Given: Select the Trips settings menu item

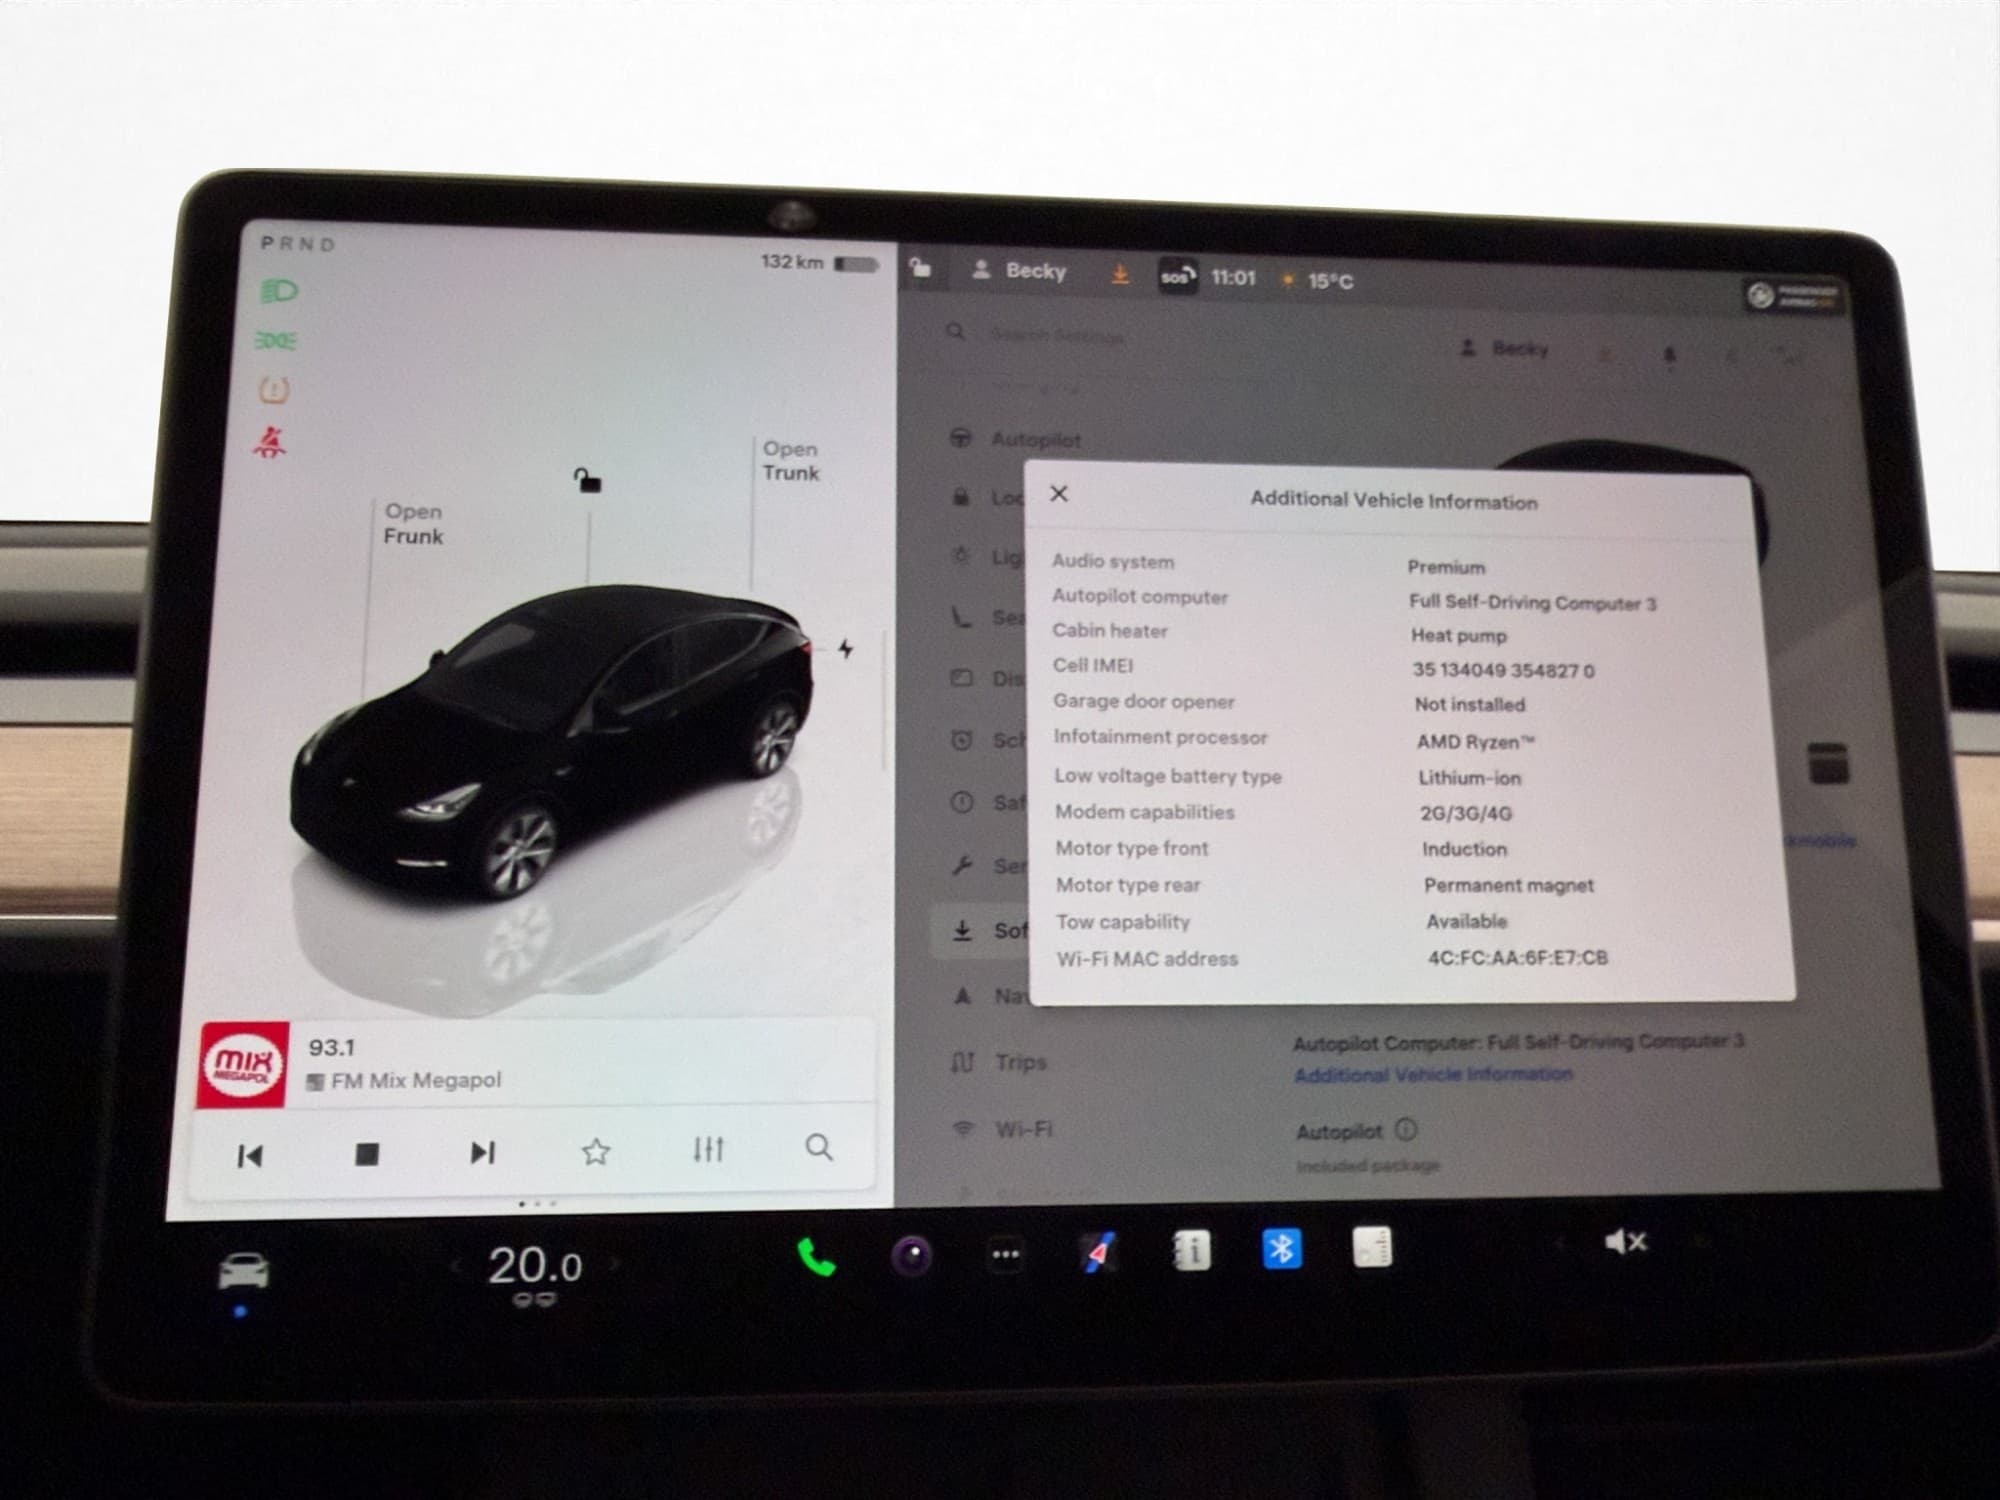Looking at the screenshot, I should click(x=1019, y=1062).
